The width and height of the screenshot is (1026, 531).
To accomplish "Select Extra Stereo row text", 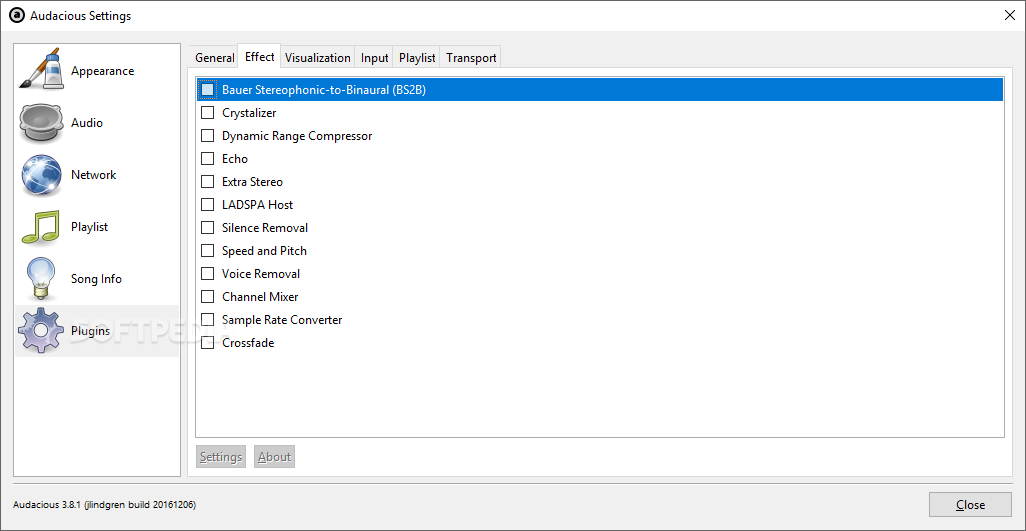I will pos(253,181).
